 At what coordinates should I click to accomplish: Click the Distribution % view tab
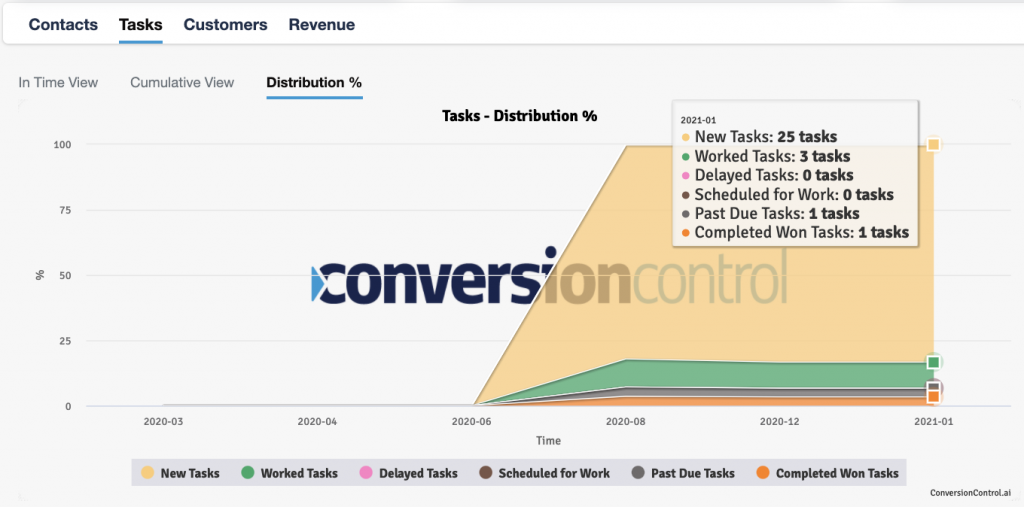click(x=314, y=82)
